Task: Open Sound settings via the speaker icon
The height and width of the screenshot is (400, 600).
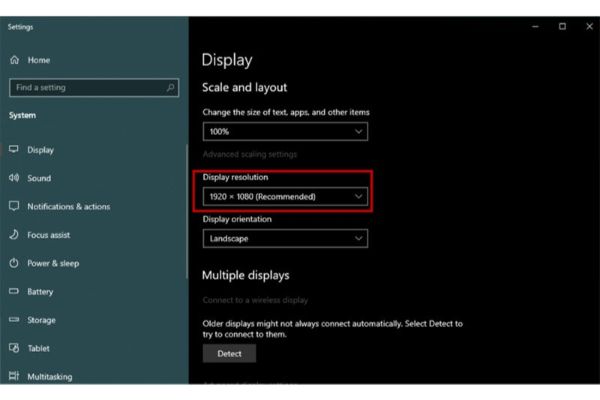Action: pyautogui.click(x=14, y=178)
